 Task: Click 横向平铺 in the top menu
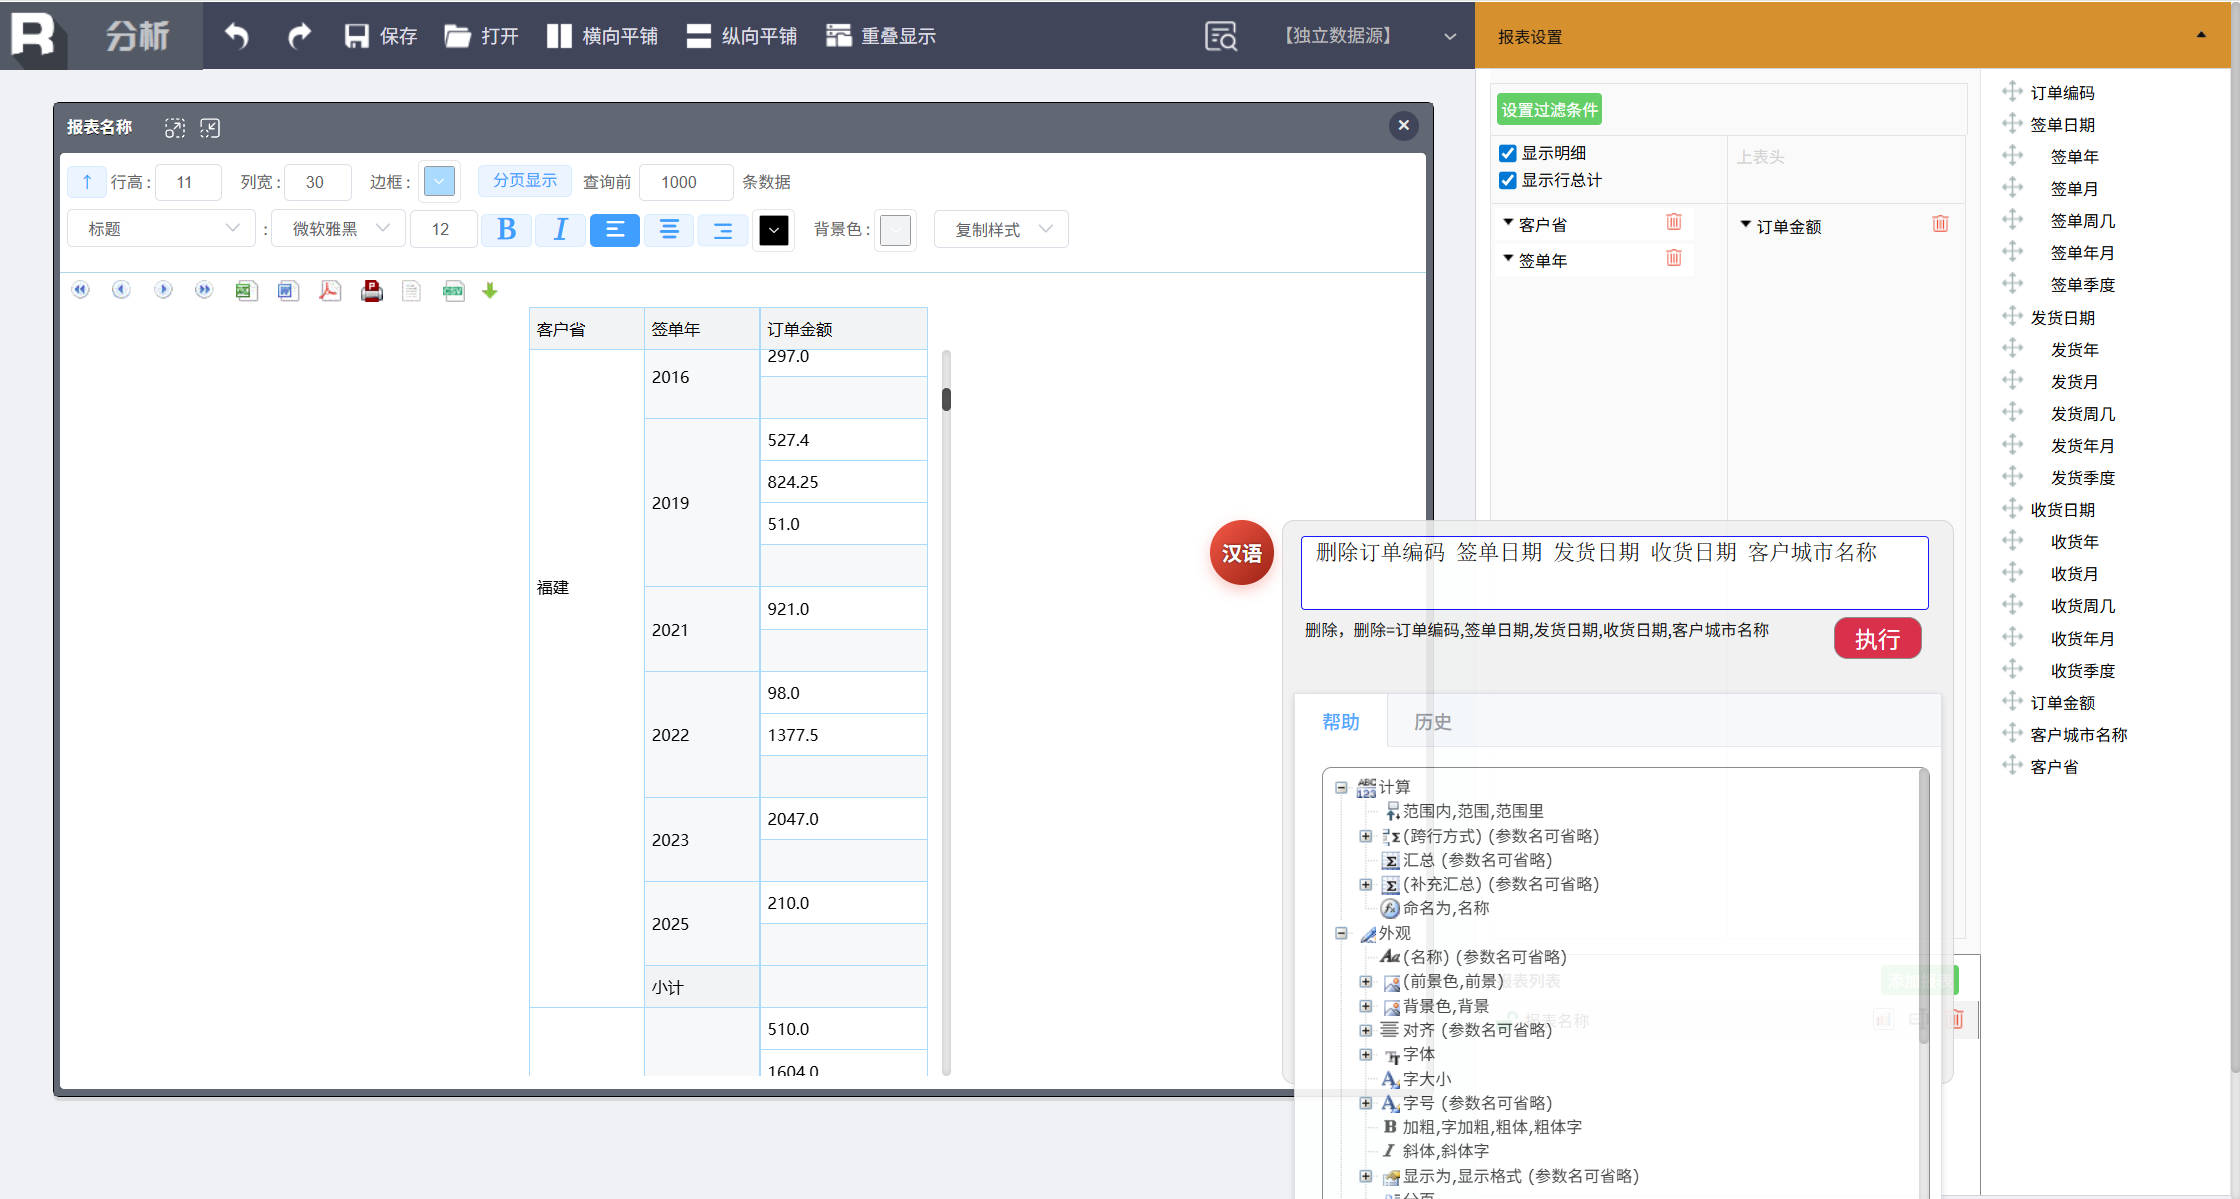click(x=603, y=36)
